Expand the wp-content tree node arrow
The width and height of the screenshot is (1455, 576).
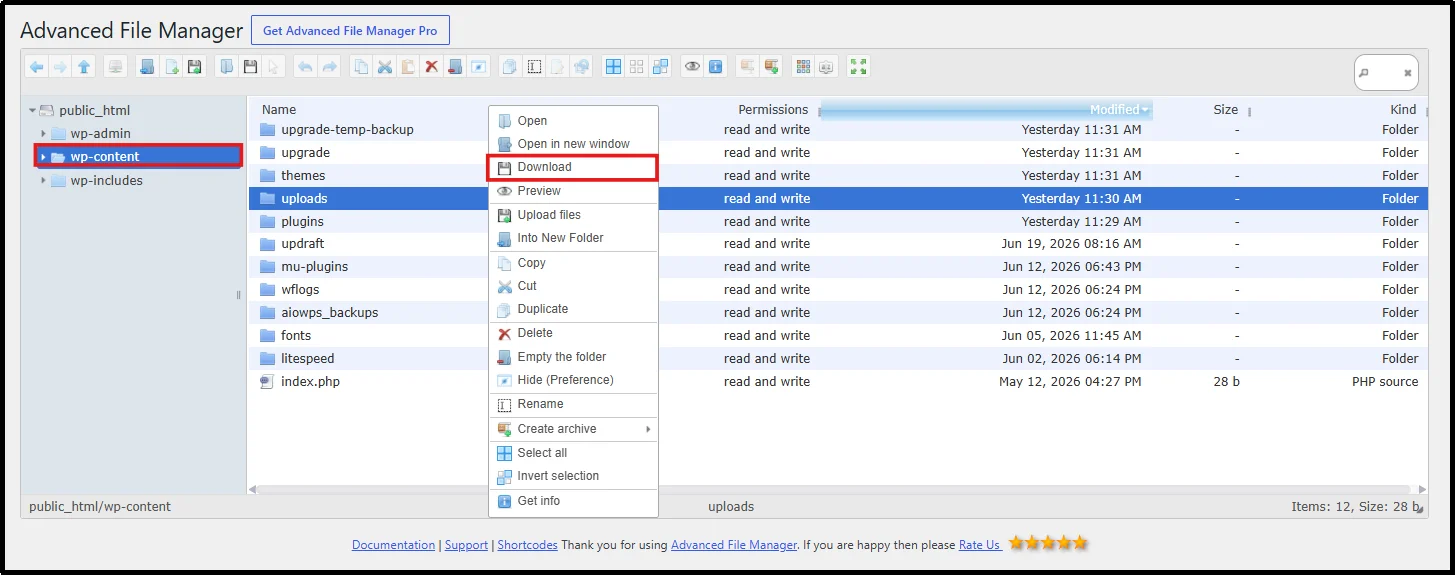pyautogui.click(x=43, y=157)
